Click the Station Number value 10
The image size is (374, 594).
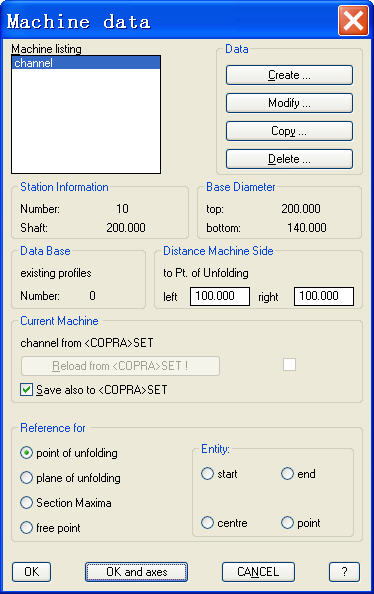tap(122, 209)
